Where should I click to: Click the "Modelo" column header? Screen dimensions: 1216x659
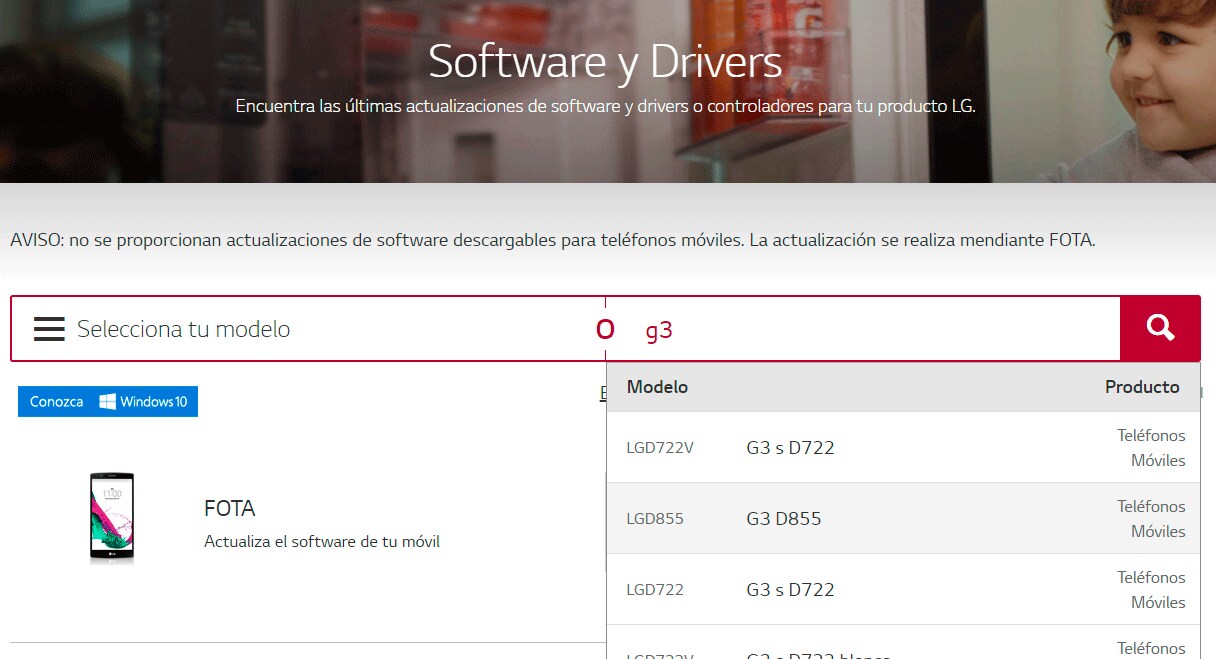[656, 386]
